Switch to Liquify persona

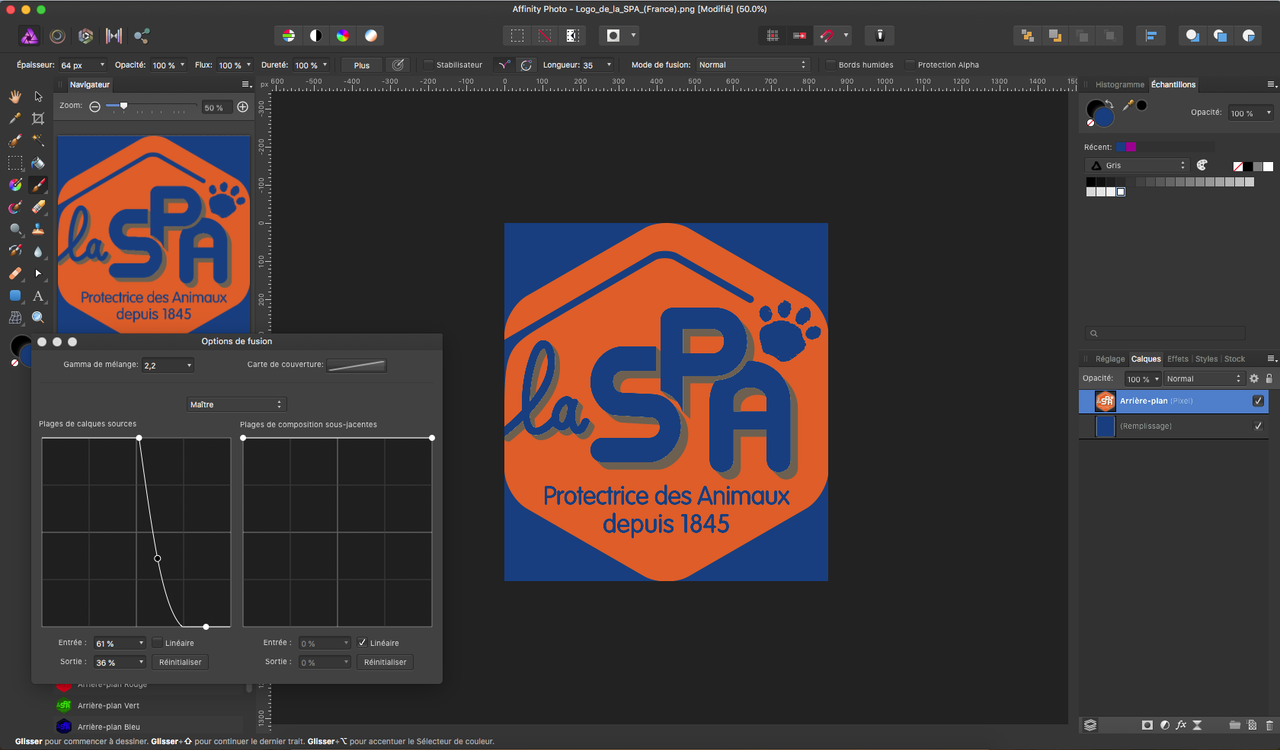point(58,36)
